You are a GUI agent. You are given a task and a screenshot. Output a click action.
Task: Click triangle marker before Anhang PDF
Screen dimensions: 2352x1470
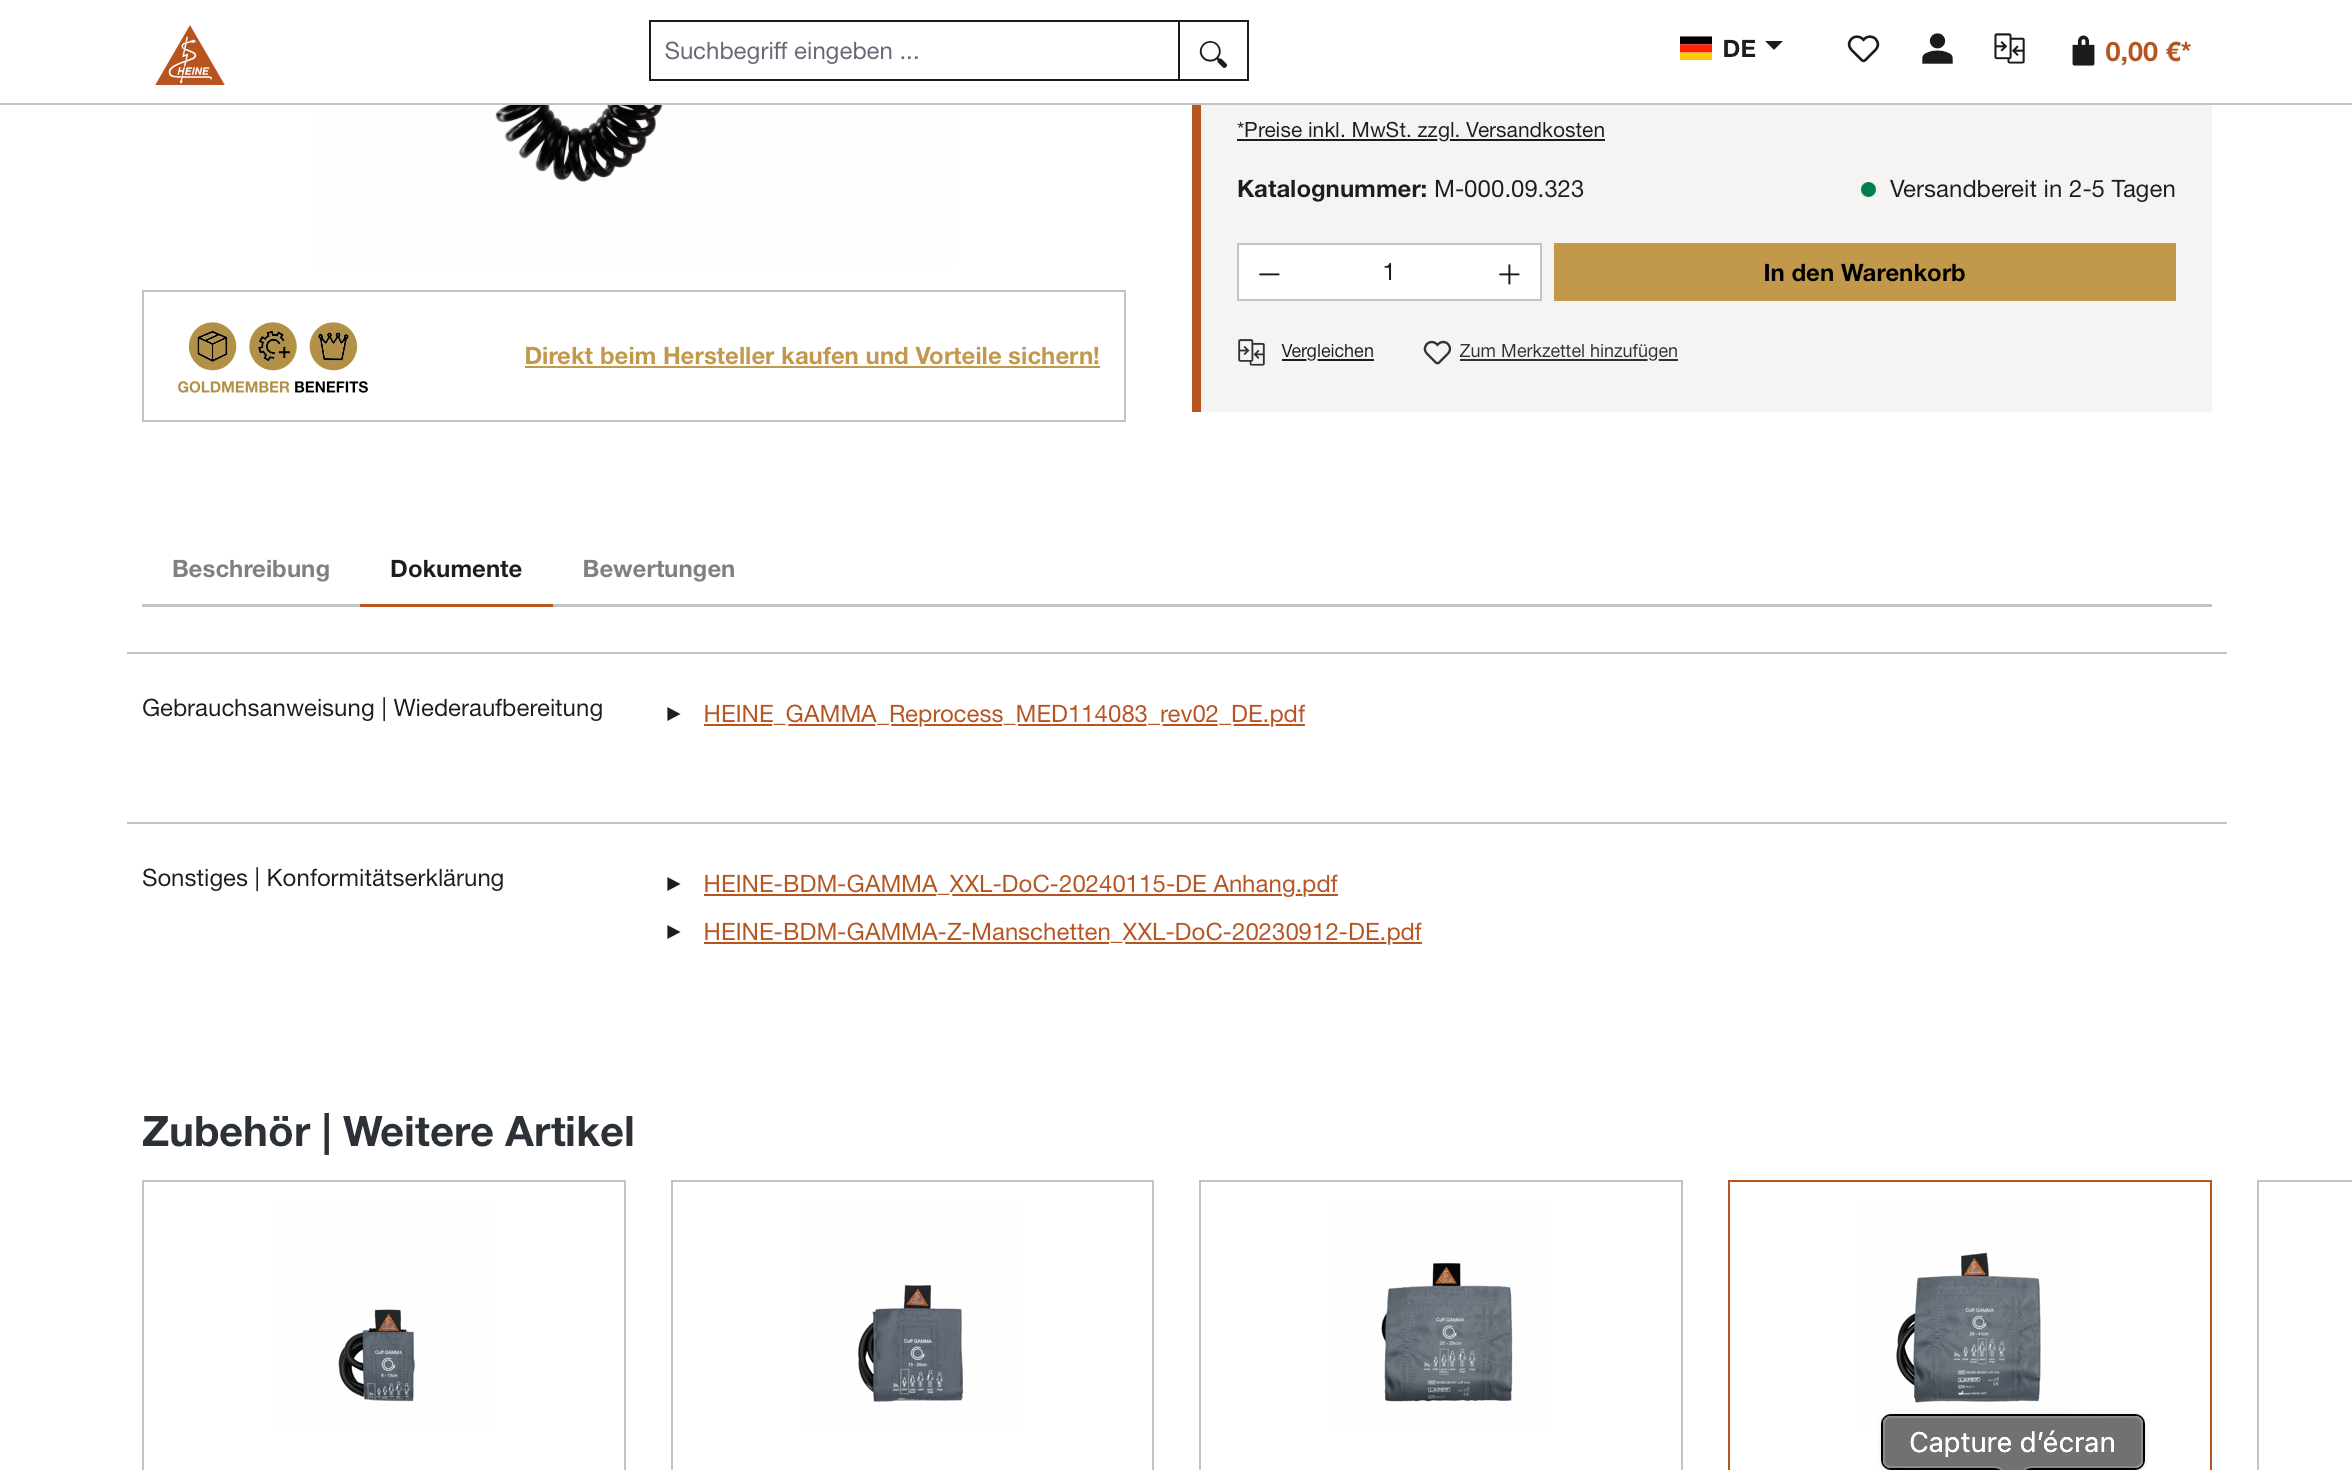coord(673,884)
